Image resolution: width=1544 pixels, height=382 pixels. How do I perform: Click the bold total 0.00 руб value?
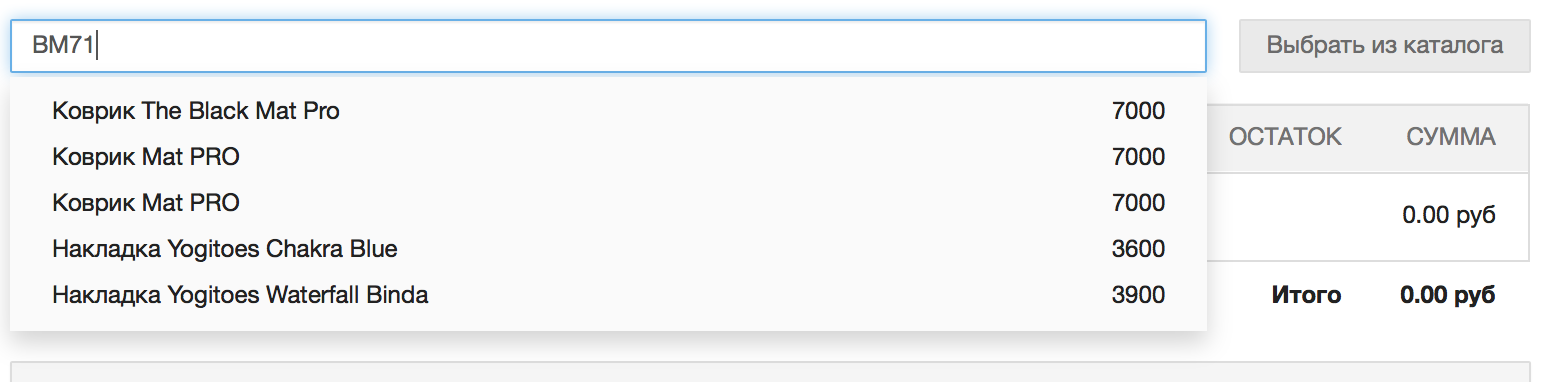(1448, 295)
